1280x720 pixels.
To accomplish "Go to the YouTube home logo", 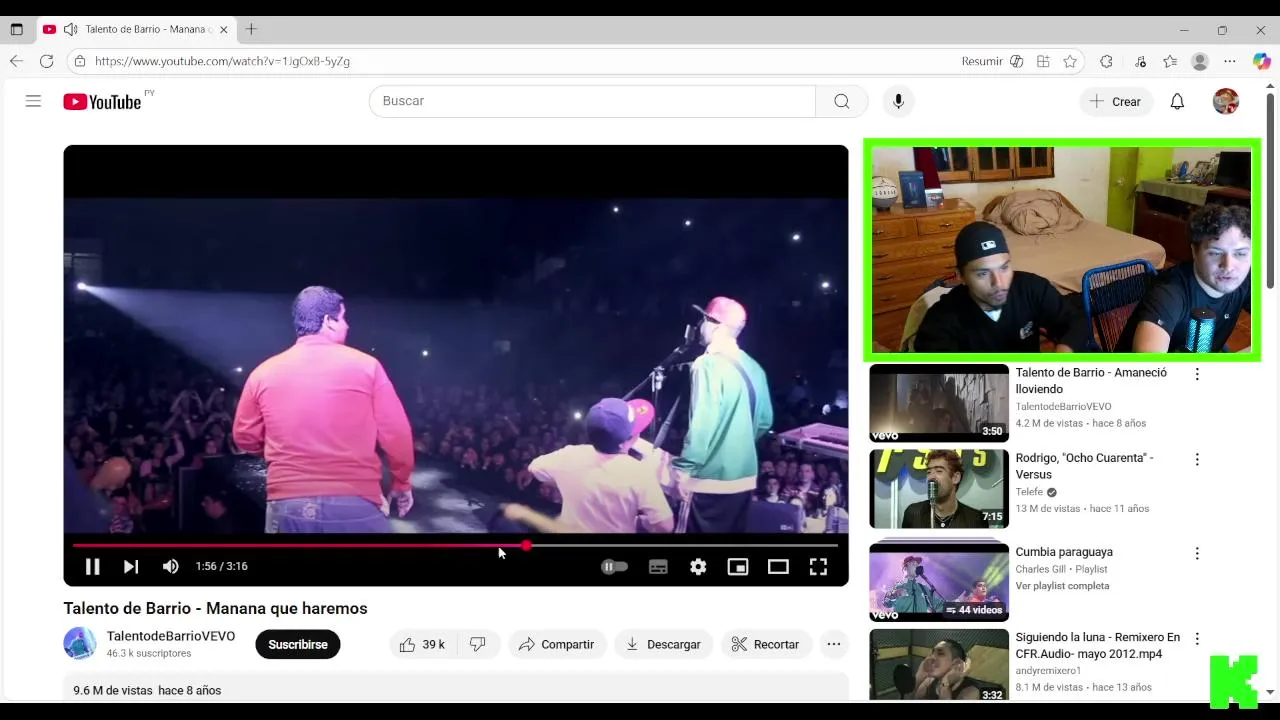I will click(102, 101).
